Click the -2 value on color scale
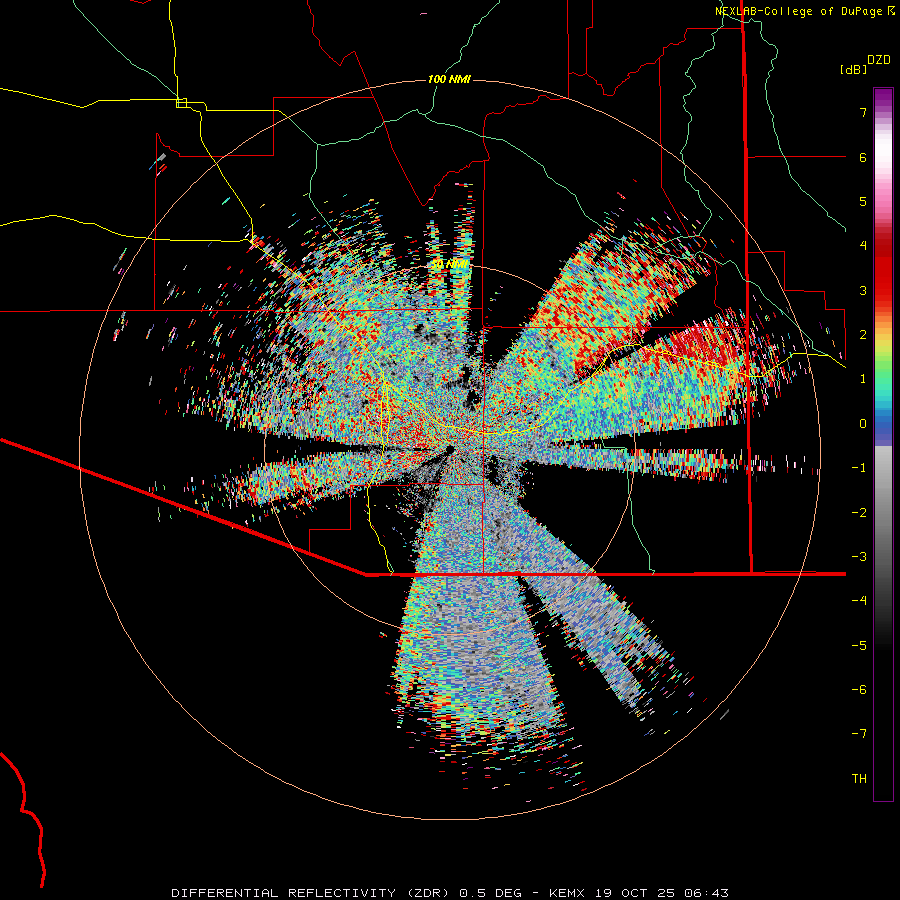The image size is (900, 900). [859, 513]
